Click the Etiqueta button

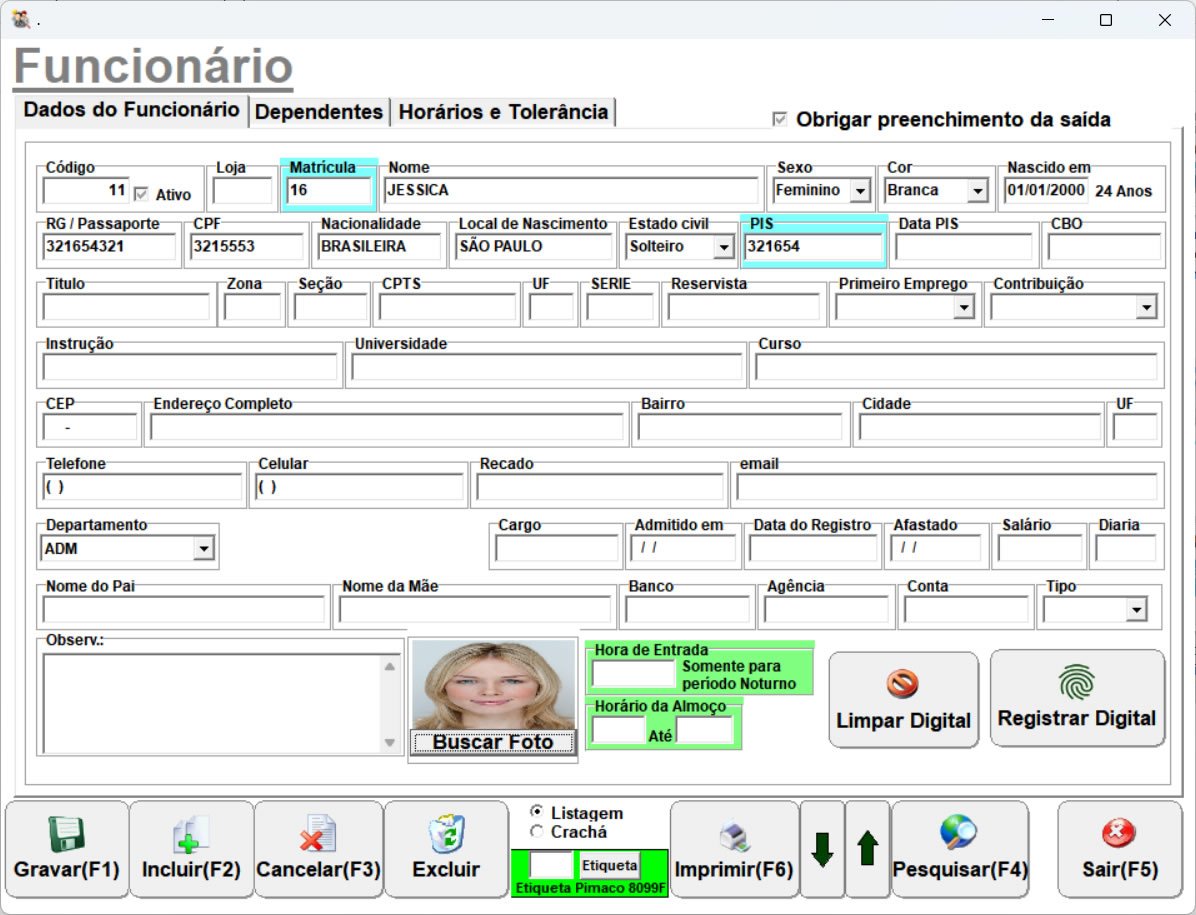(x=609, y=865)
